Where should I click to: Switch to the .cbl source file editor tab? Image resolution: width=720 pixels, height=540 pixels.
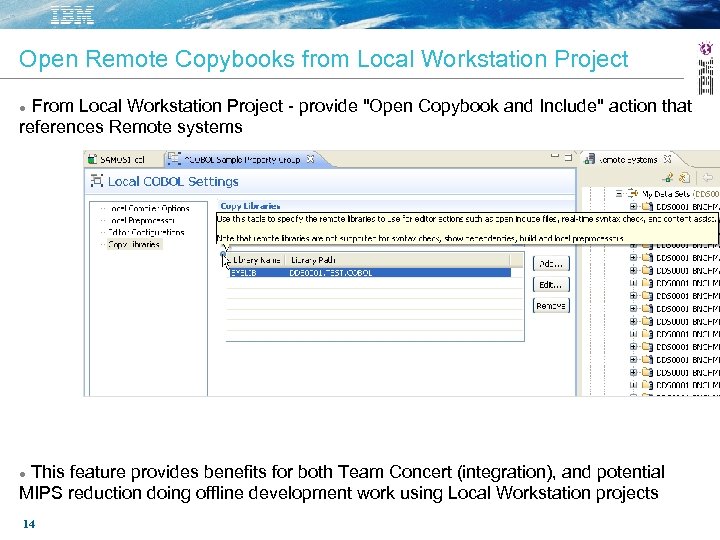pos(118,159)
